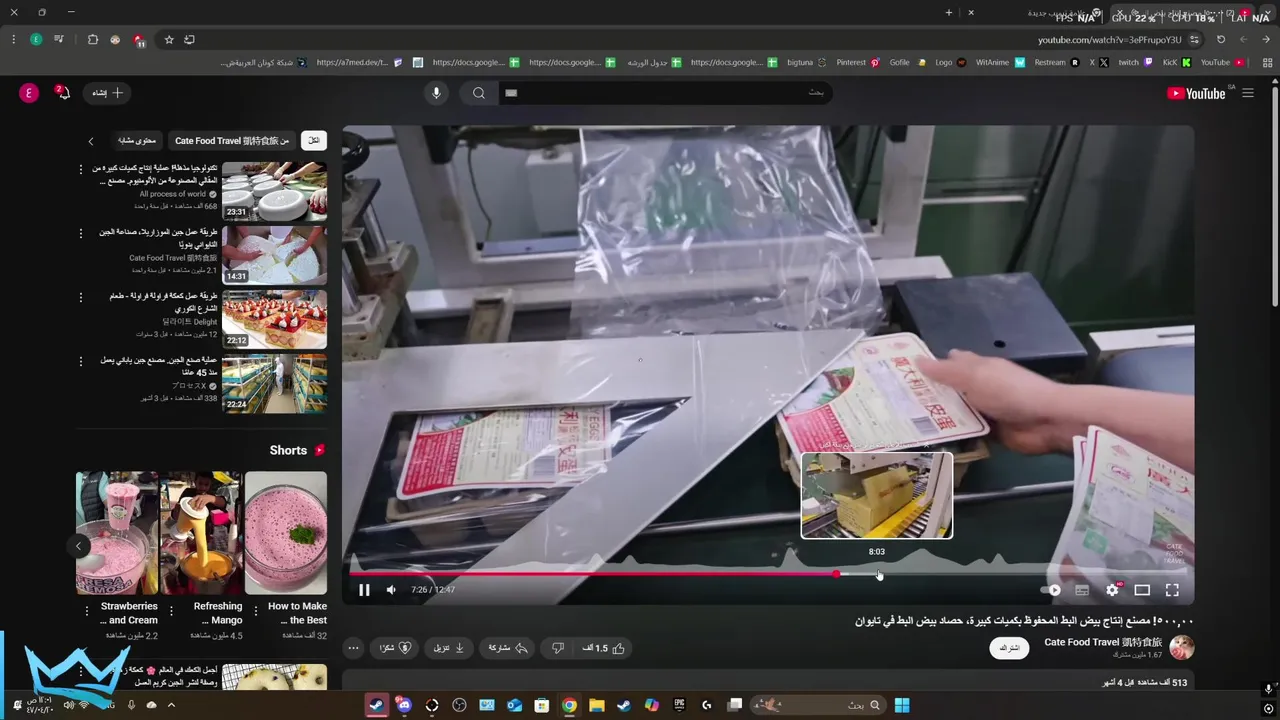The image size is (1280, 720).
Task: Pause the video with the pause button
Action: point(364,590)
